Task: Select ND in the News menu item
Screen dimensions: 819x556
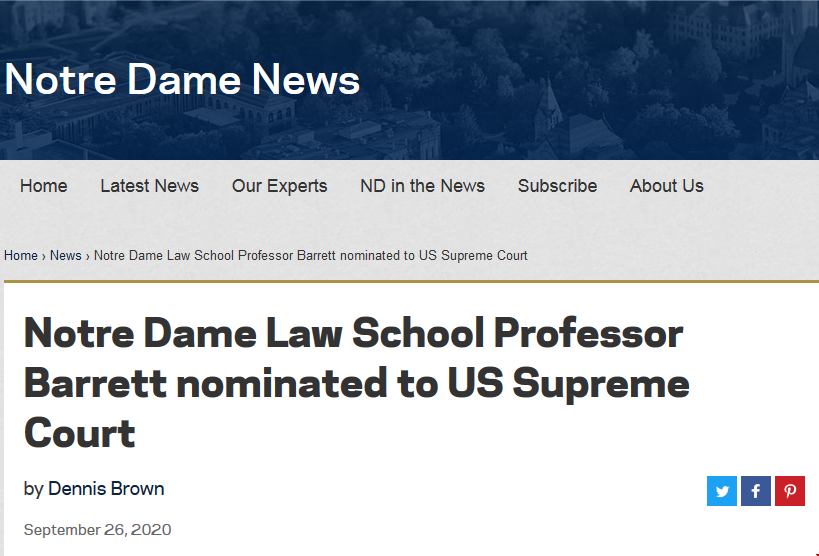Action: coord(423,186)
